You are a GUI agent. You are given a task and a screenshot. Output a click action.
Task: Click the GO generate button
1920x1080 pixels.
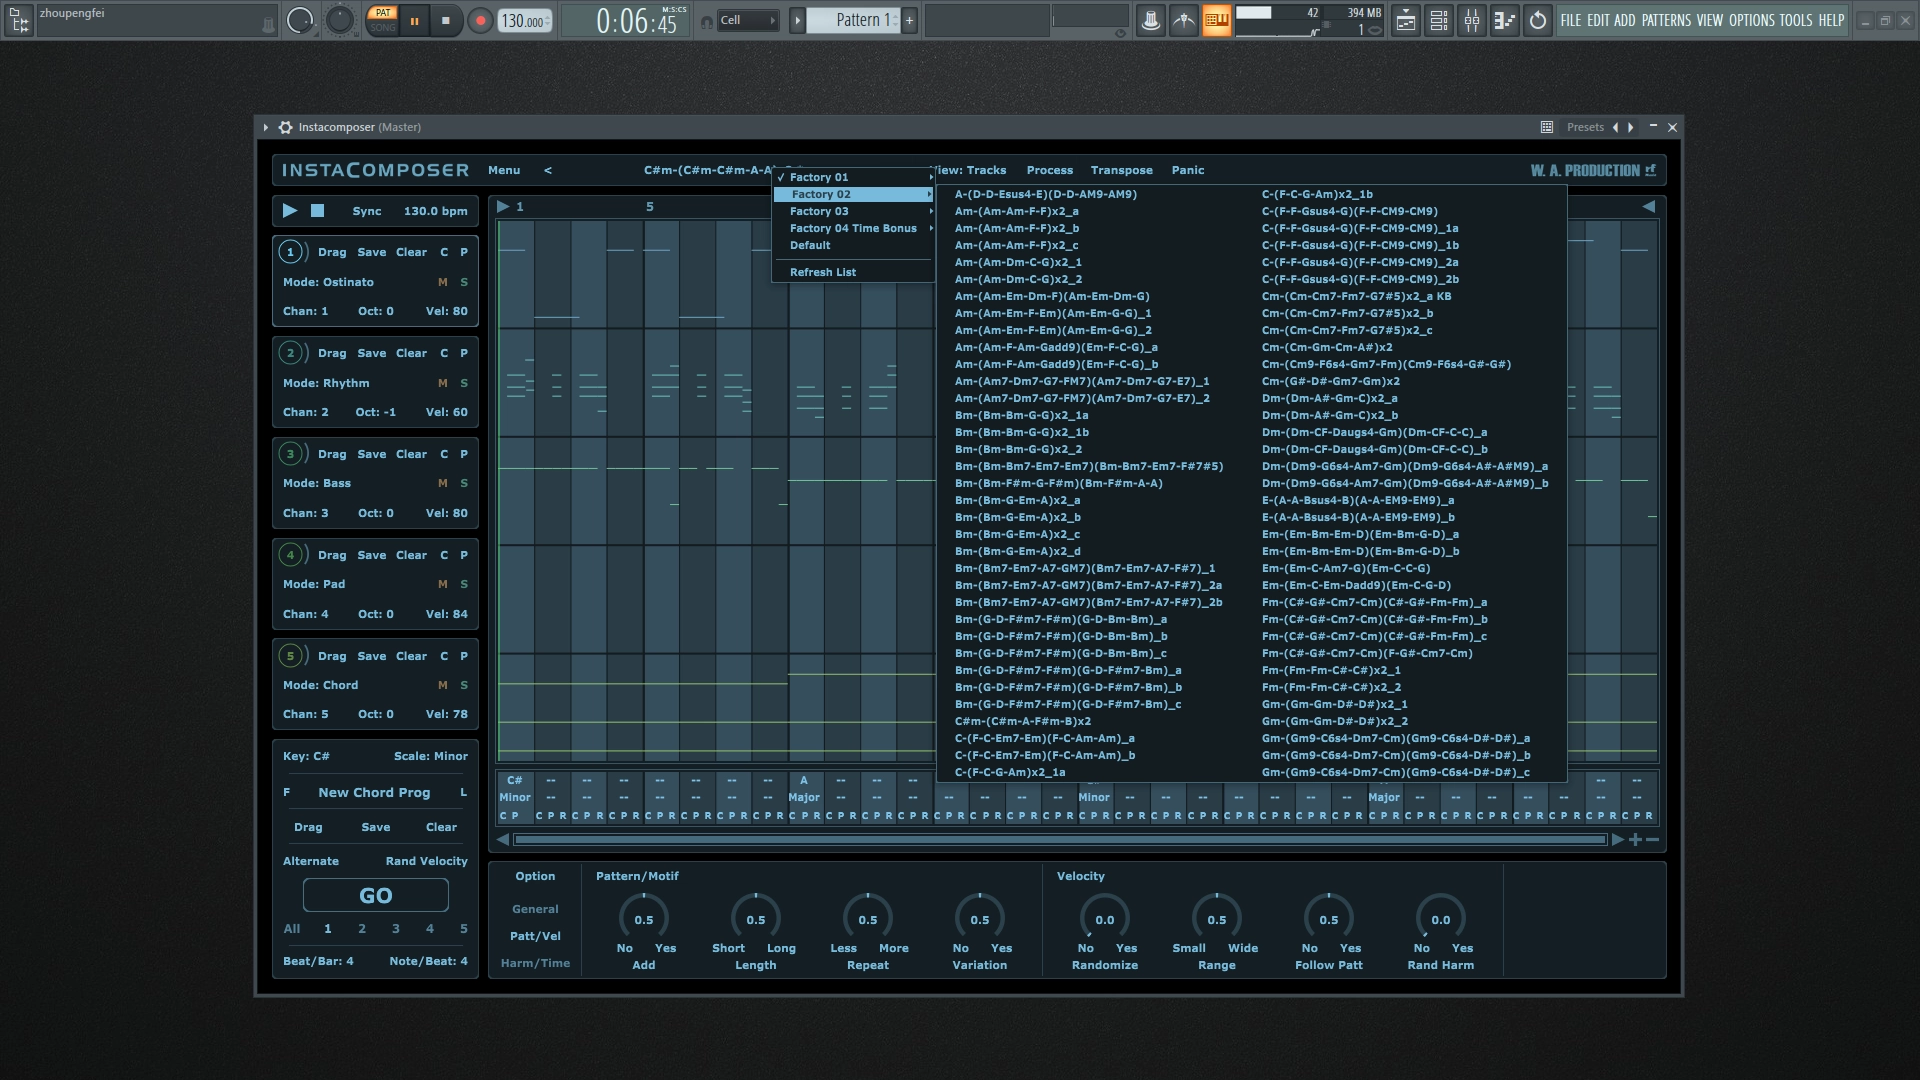[x=376, y=896]
